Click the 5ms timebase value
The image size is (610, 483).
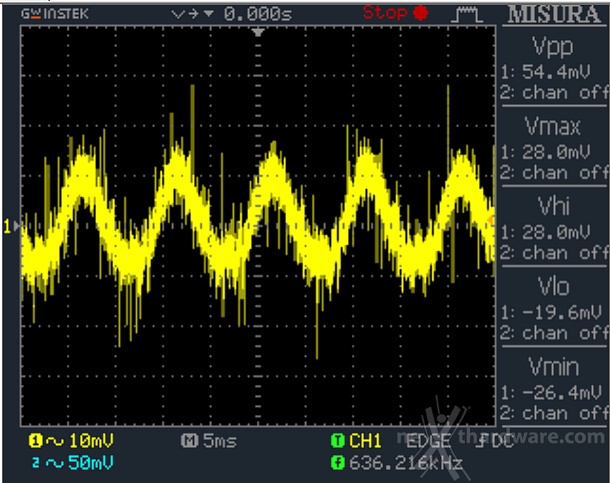pos(220,441)
